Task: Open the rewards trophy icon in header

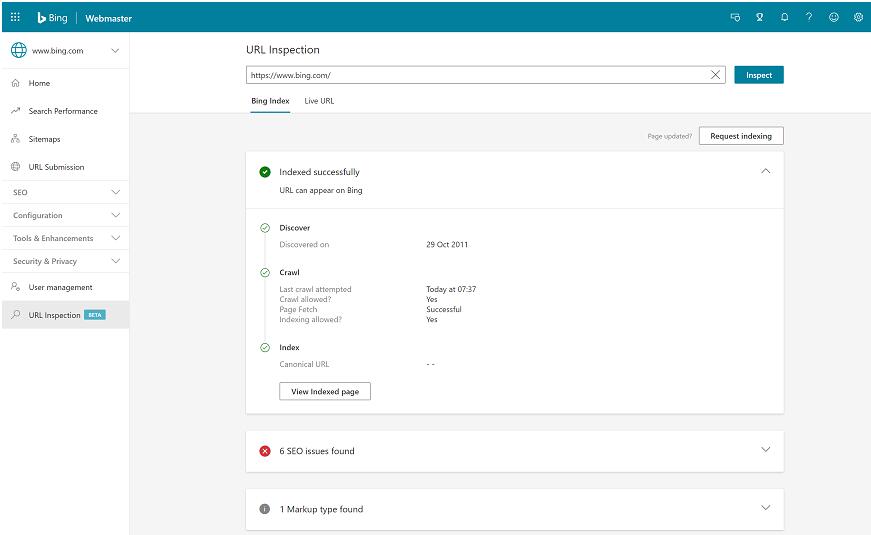Action: [x=759, y=17]
